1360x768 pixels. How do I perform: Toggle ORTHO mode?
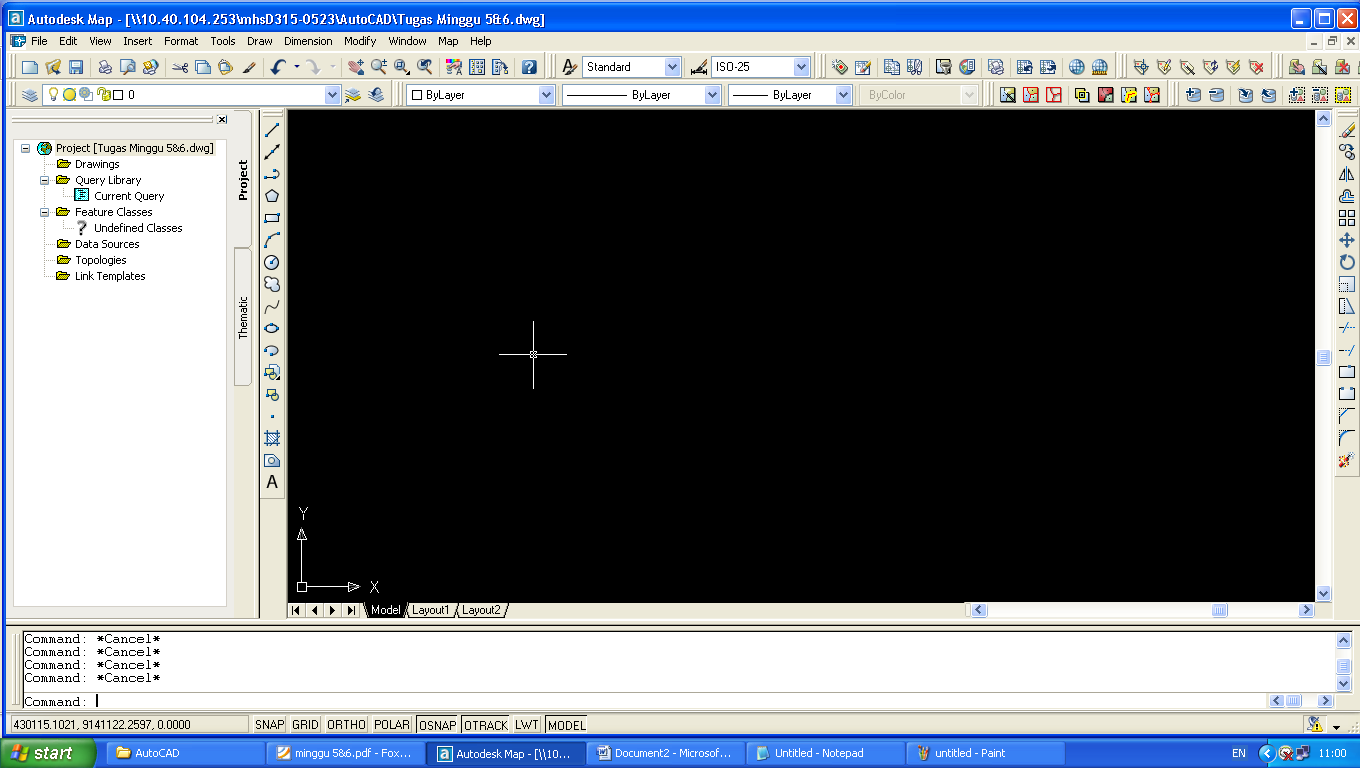(346, 725)
